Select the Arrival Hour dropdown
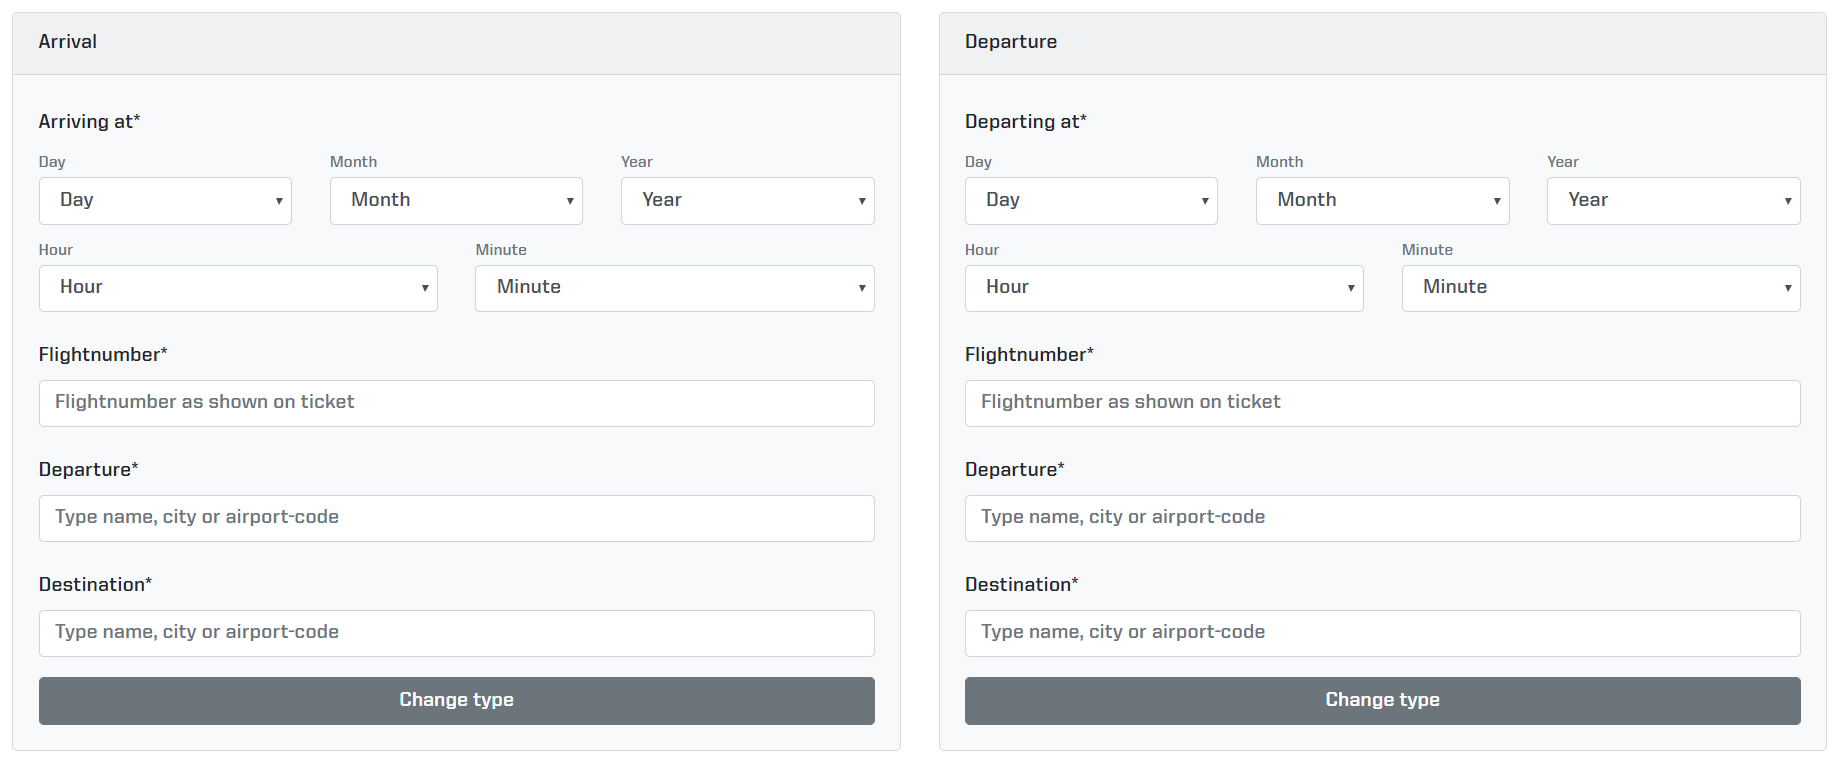This screenshot has height=759, width=1832. (238, 288)
